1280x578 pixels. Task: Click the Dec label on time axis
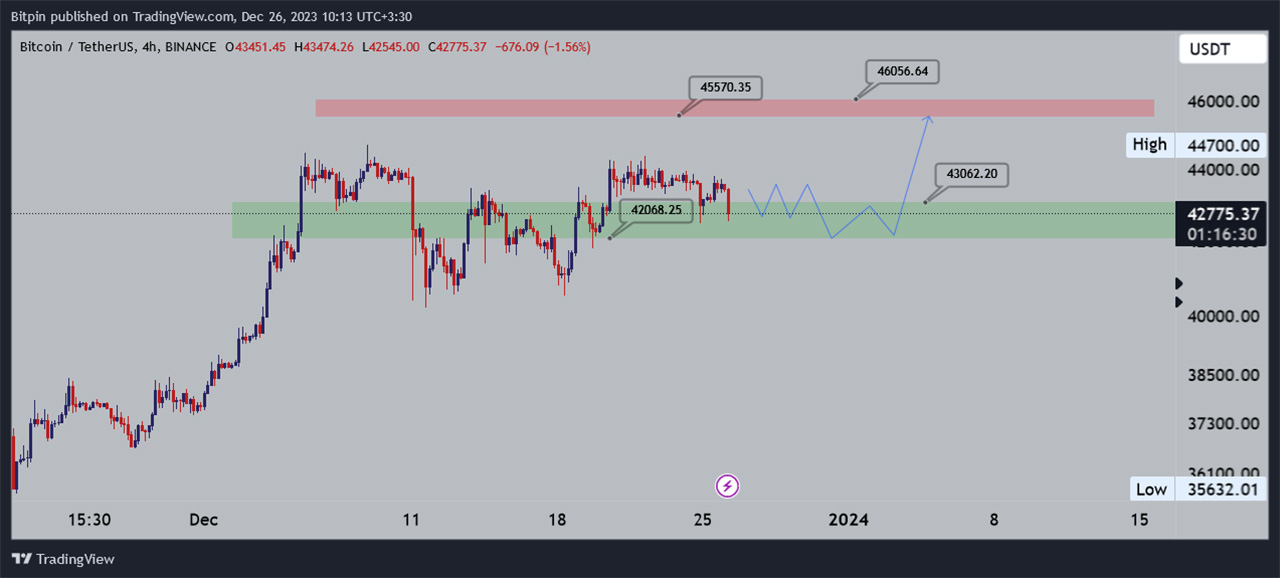203,520
